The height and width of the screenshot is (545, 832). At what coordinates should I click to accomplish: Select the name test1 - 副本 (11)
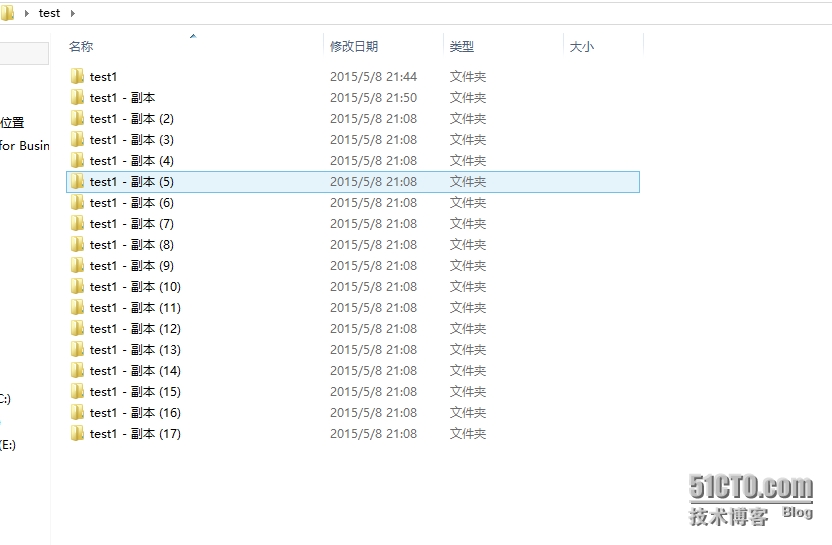135,308
